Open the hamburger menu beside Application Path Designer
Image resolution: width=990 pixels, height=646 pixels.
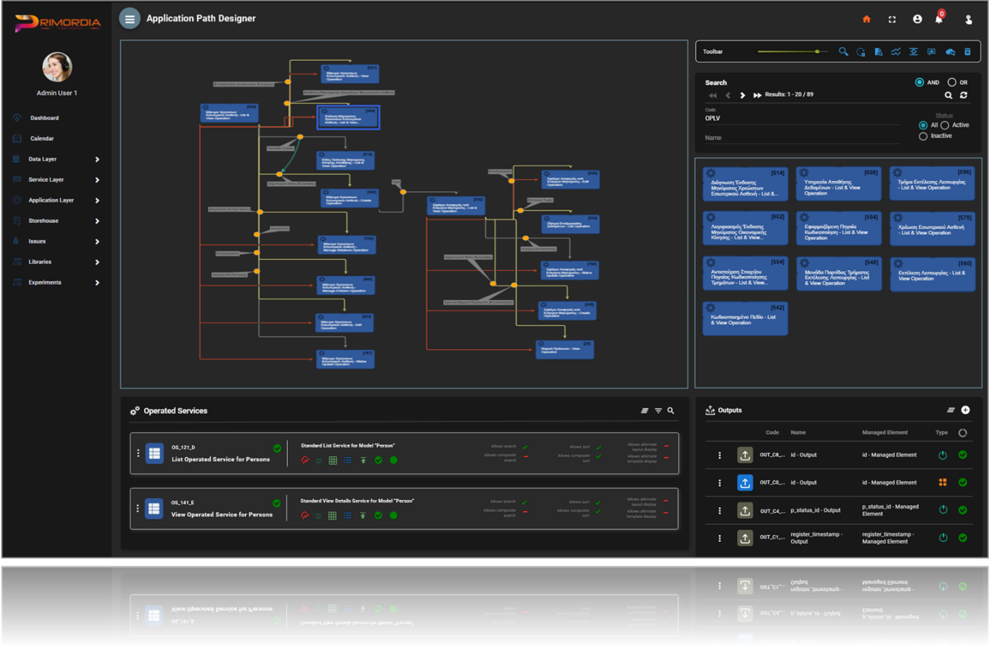[129, 18]
